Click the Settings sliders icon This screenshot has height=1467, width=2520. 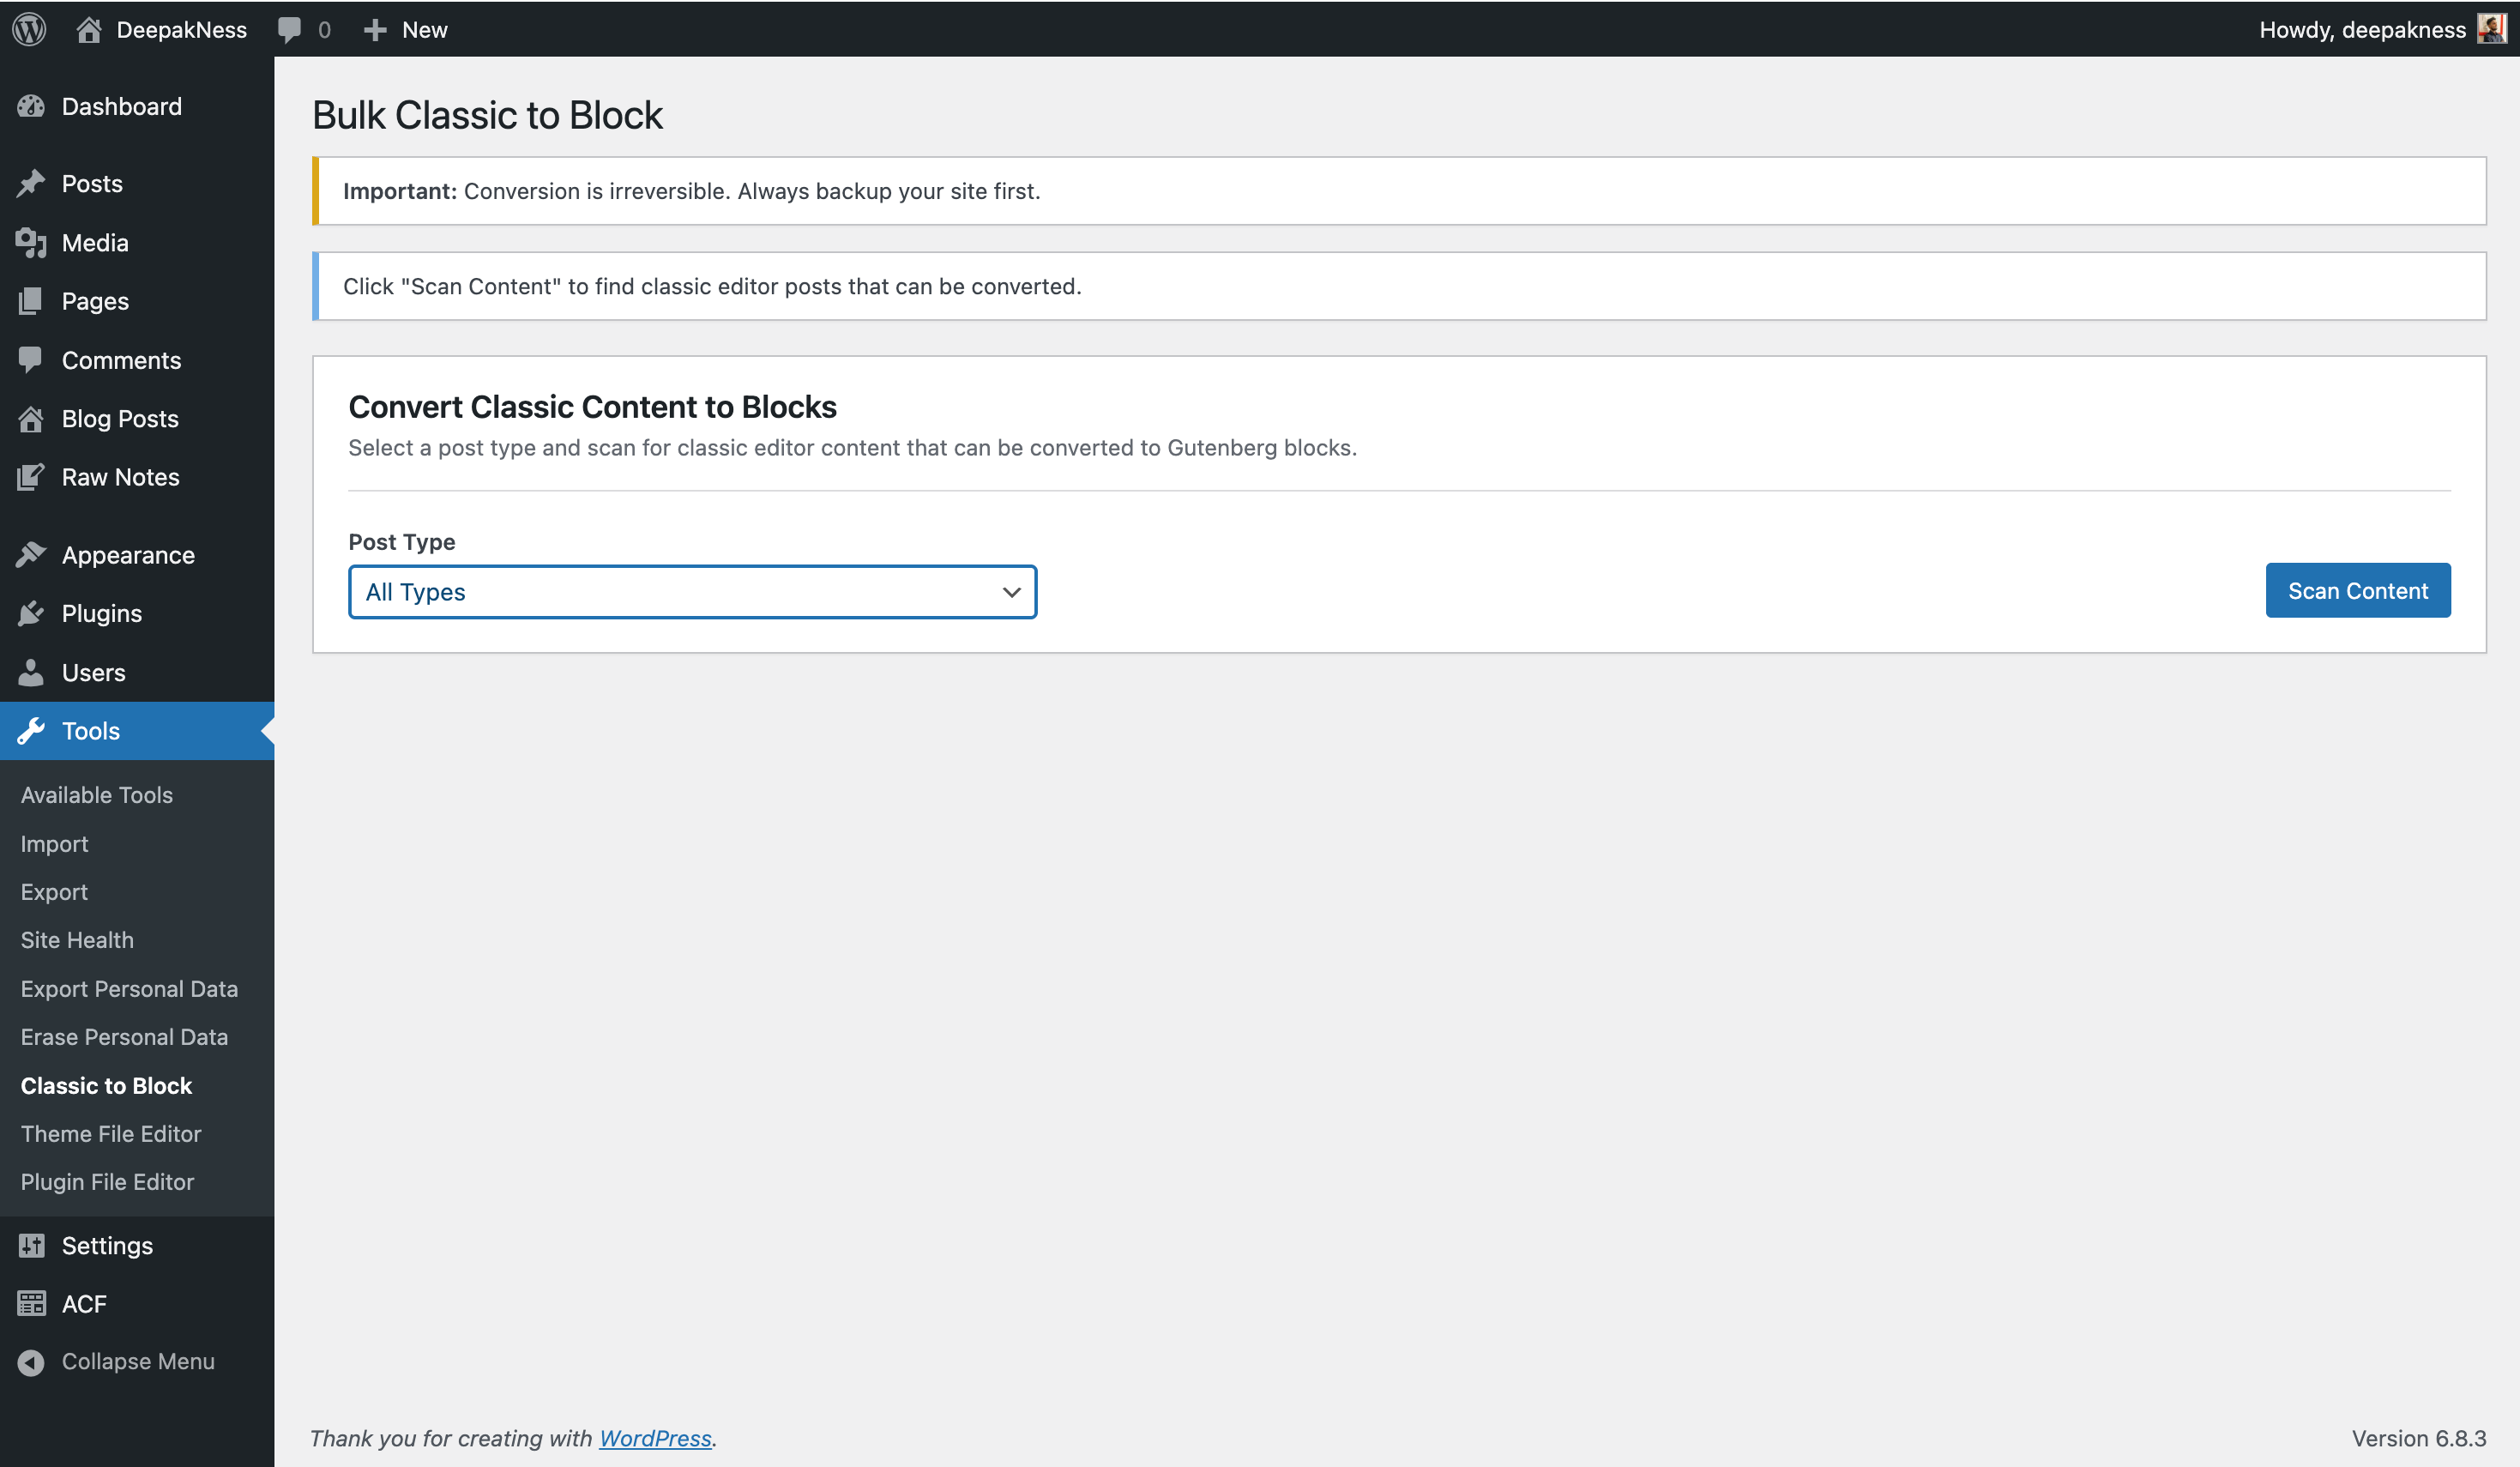31,1245
